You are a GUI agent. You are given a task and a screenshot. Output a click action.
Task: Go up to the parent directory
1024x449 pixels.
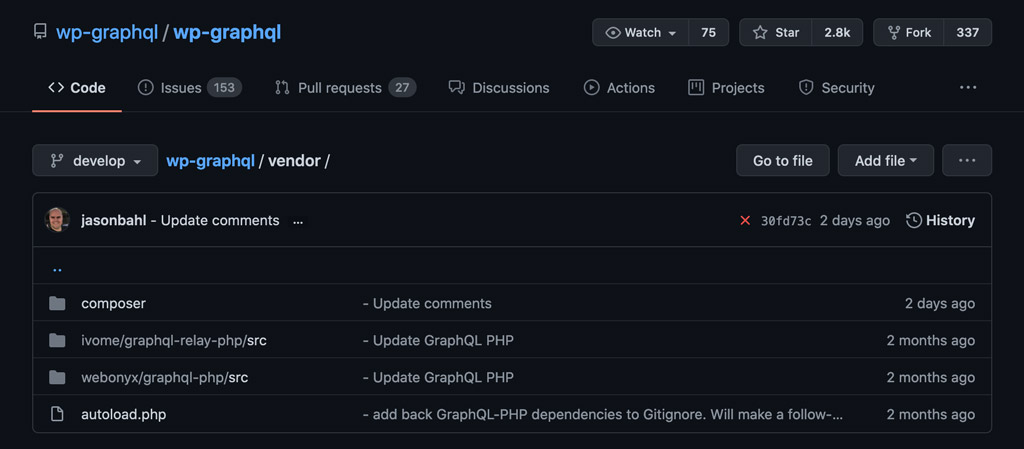tap(57, 268)
